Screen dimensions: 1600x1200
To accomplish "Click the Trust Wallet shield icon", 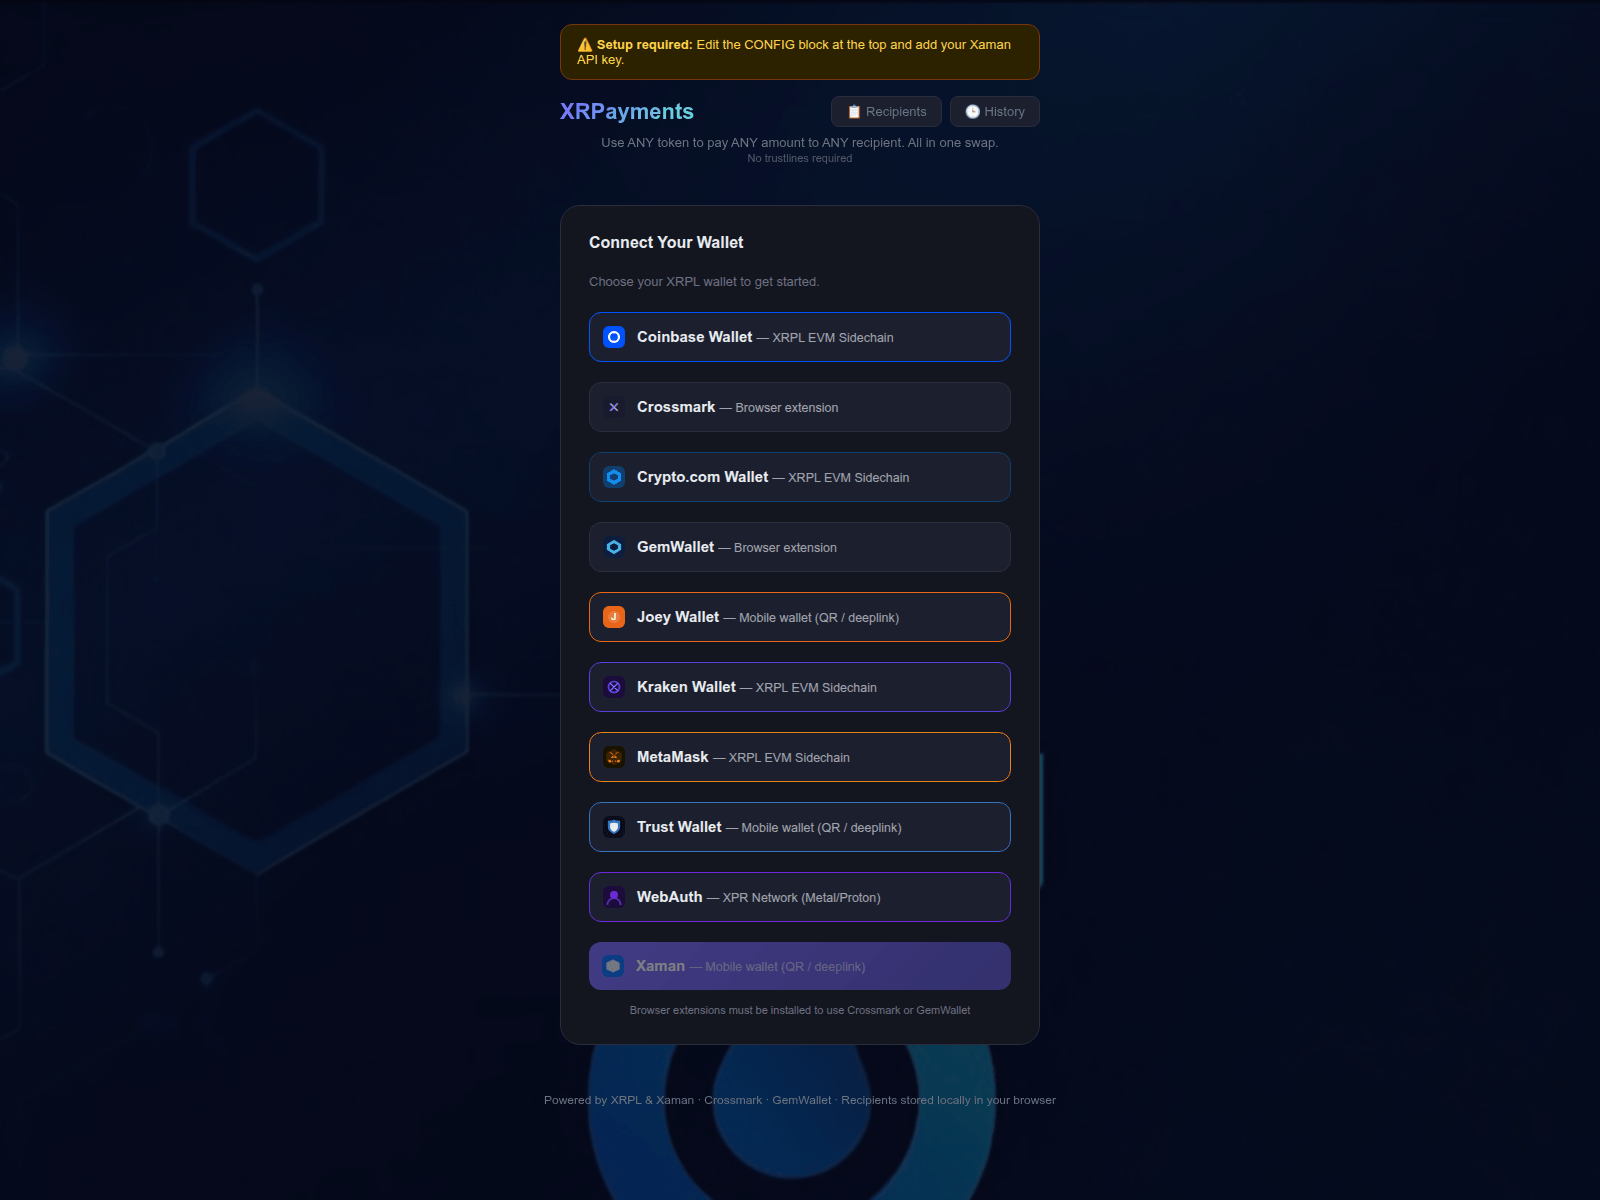I will pyautogui.click(x=614, y=827).
